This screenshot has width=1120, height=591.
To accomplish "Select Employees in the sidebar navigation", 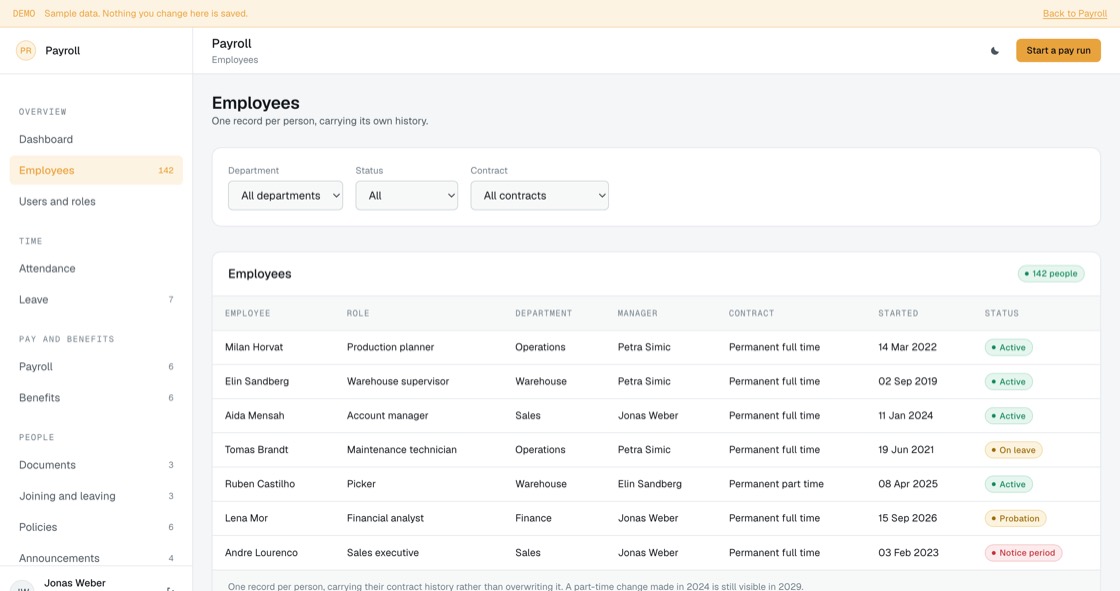I will 96,170.
